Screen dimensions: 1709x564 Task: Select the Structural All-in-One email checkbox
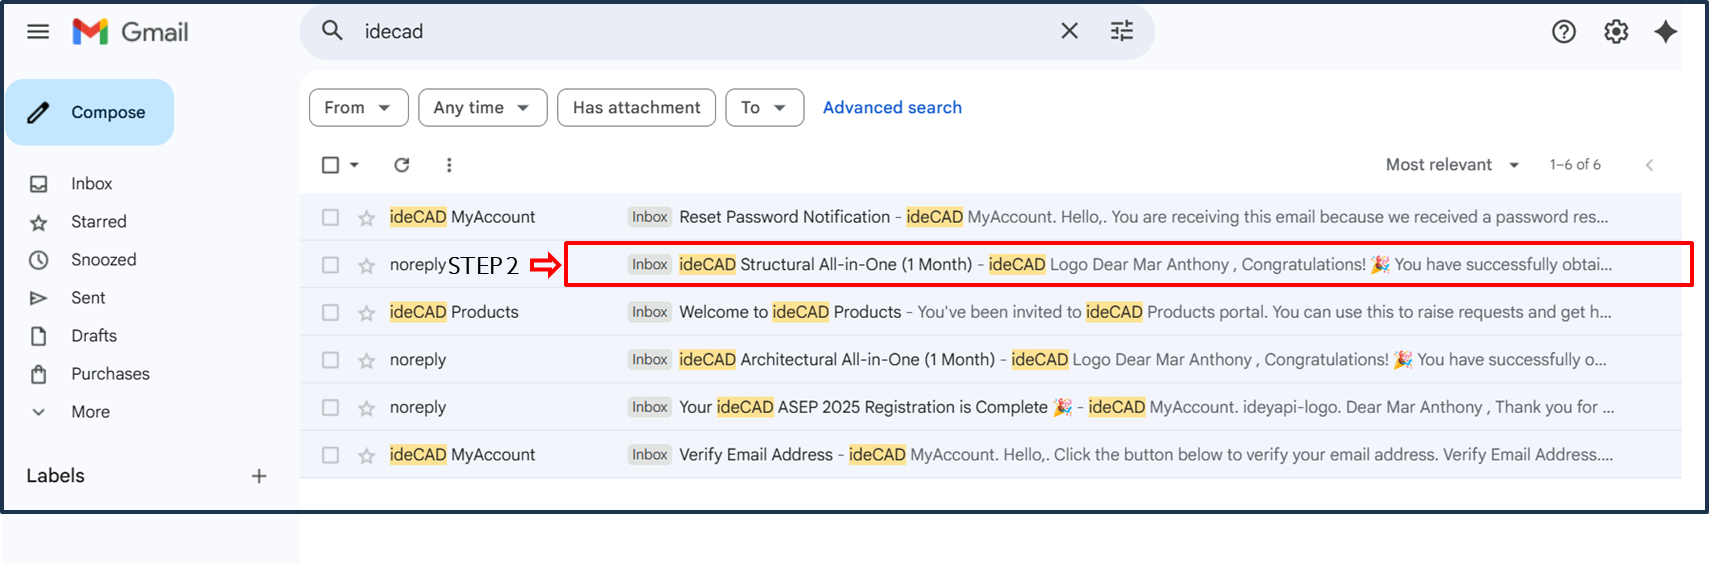tap(330, 265)
